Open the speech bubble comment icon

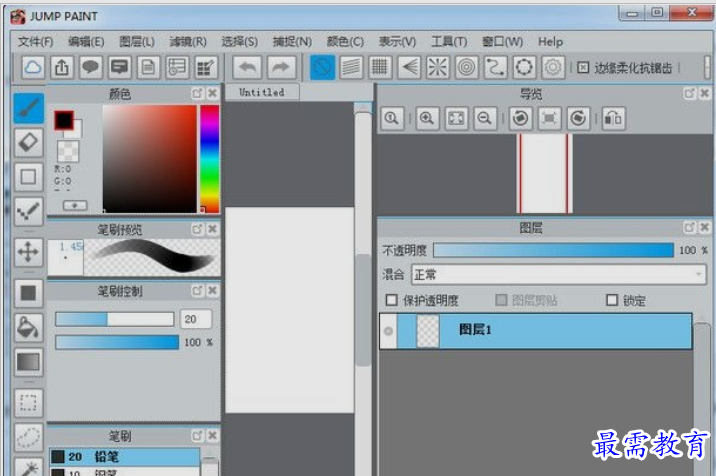[x=91, y=68]
